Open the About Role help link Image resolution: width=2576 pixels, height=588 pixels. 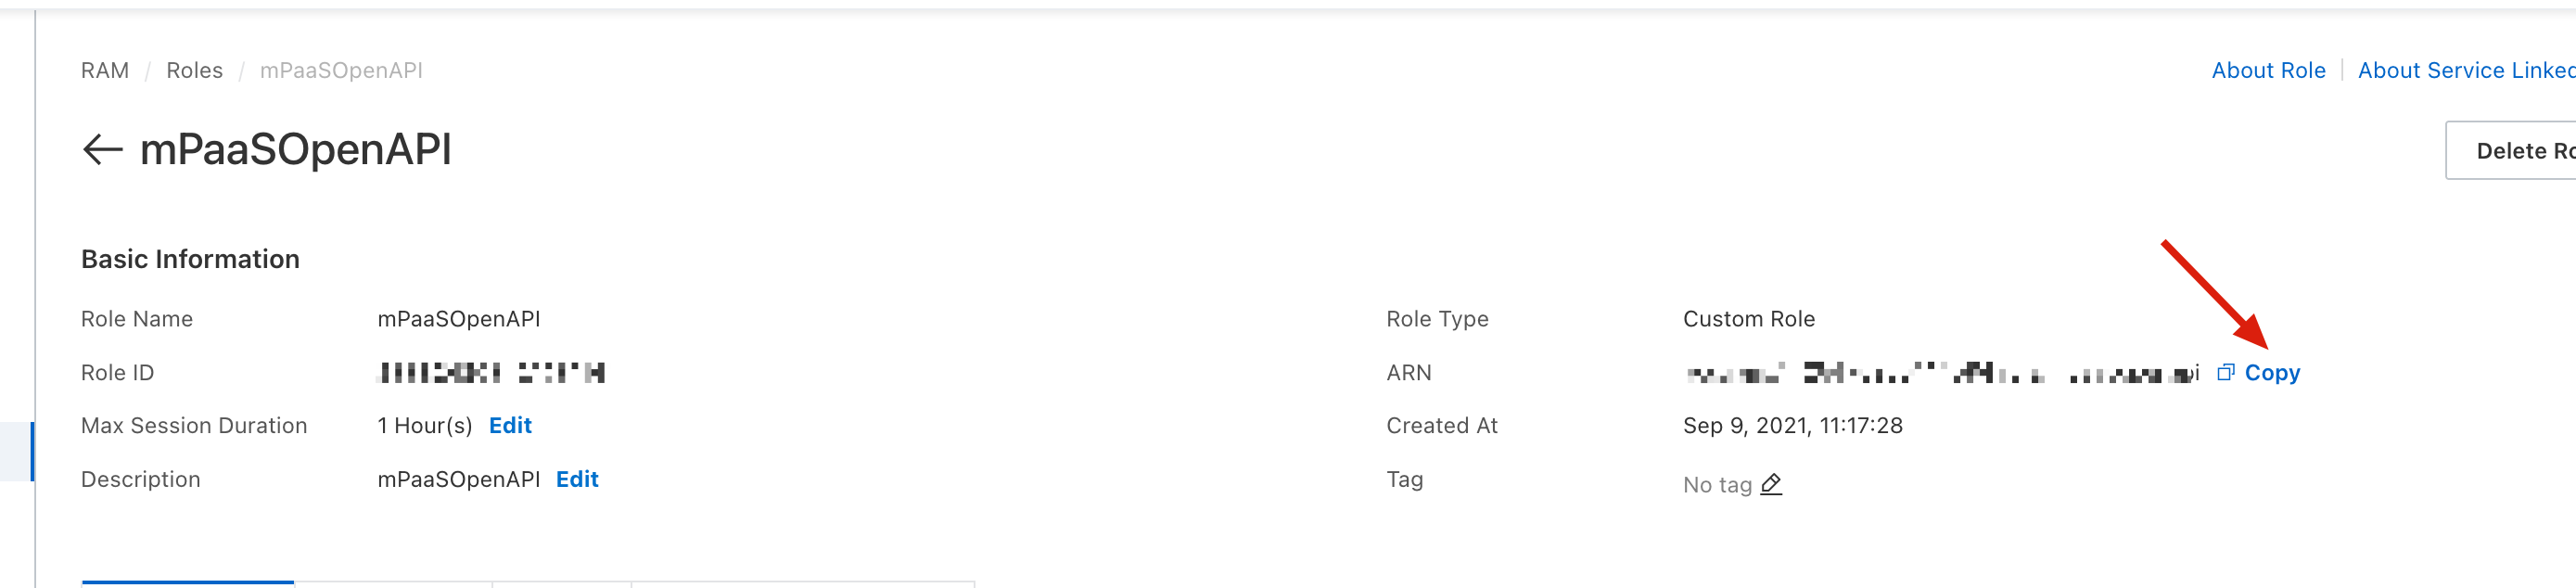(x=2268, y=71)
